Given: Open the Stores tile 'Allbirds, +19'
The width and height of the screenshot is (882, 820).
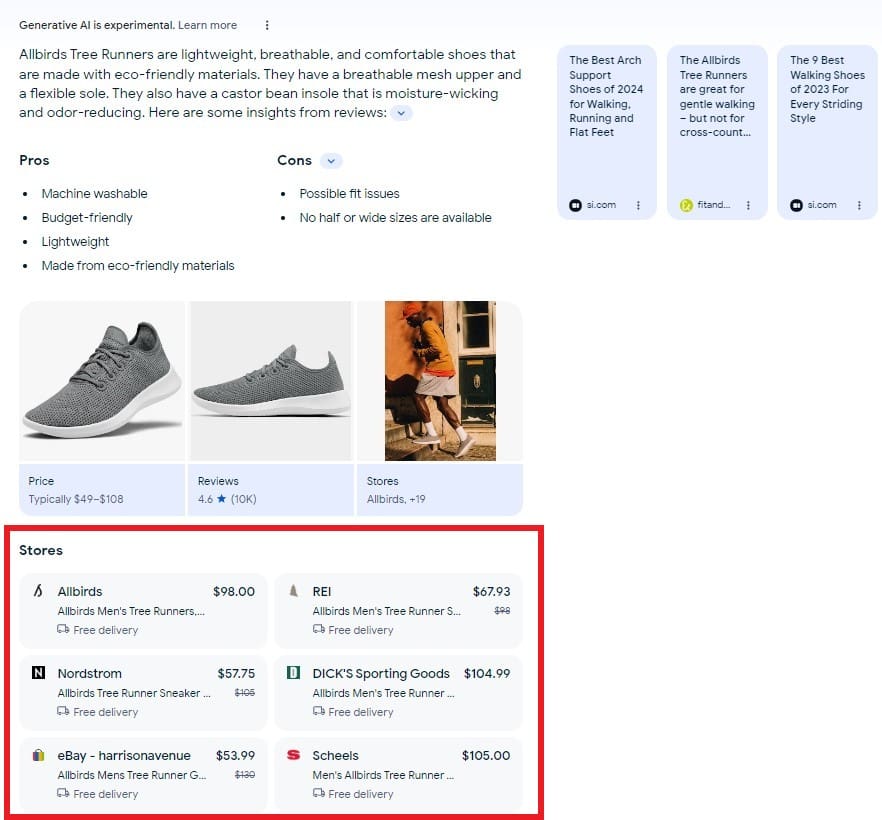Looking at the screenshot, I should click(440, 490).
